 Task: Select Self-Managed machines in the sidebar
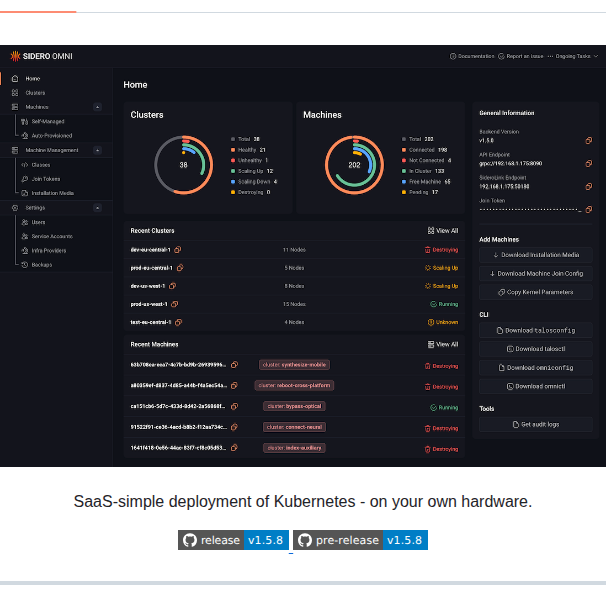point(48,121)
